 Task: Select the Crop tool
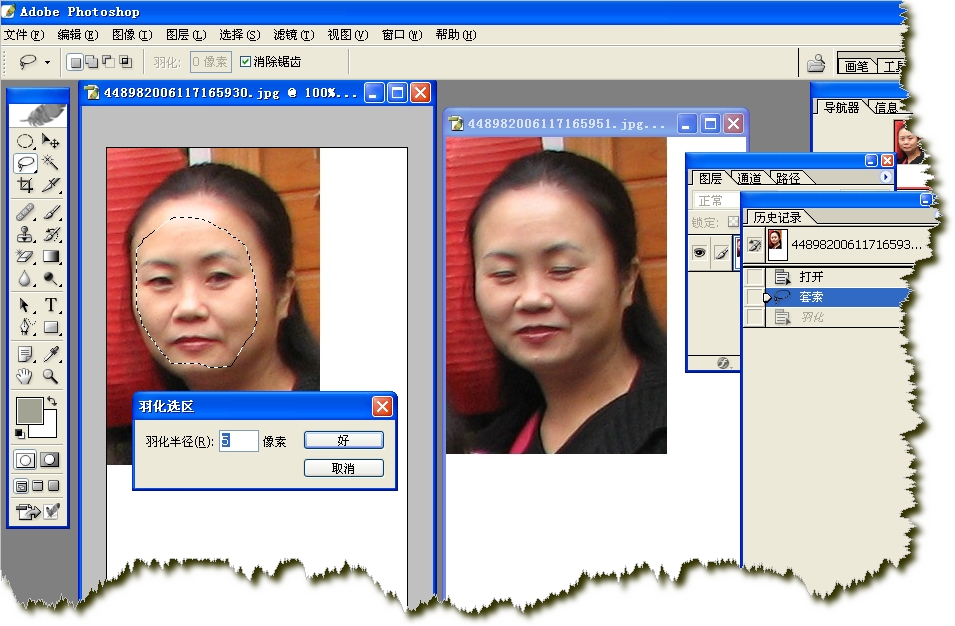point(25,185)
